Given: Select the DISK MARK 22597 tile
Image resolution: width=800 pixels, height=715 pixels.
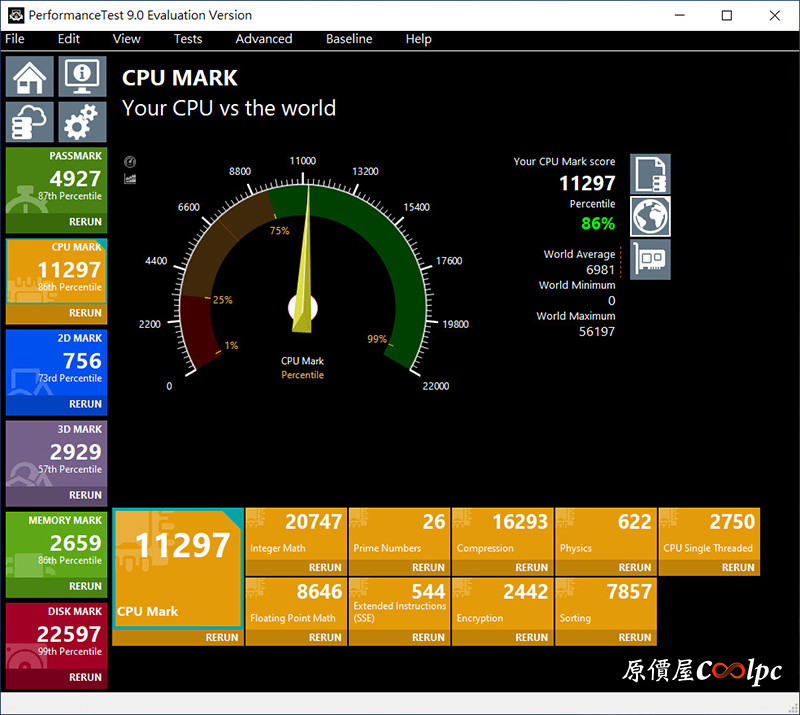Looking at the screenshot, I should coord(57,636).
